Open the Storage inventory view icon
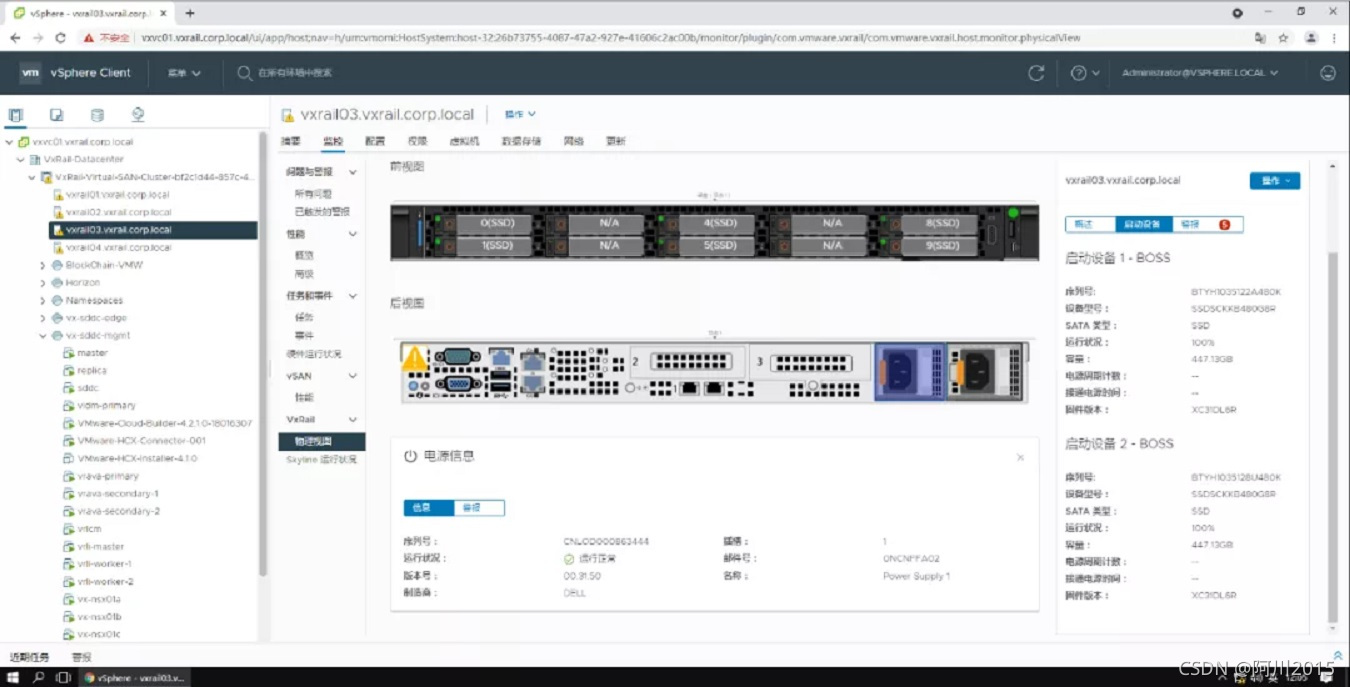The image size is (1350, 687). (x=97, y=115)
